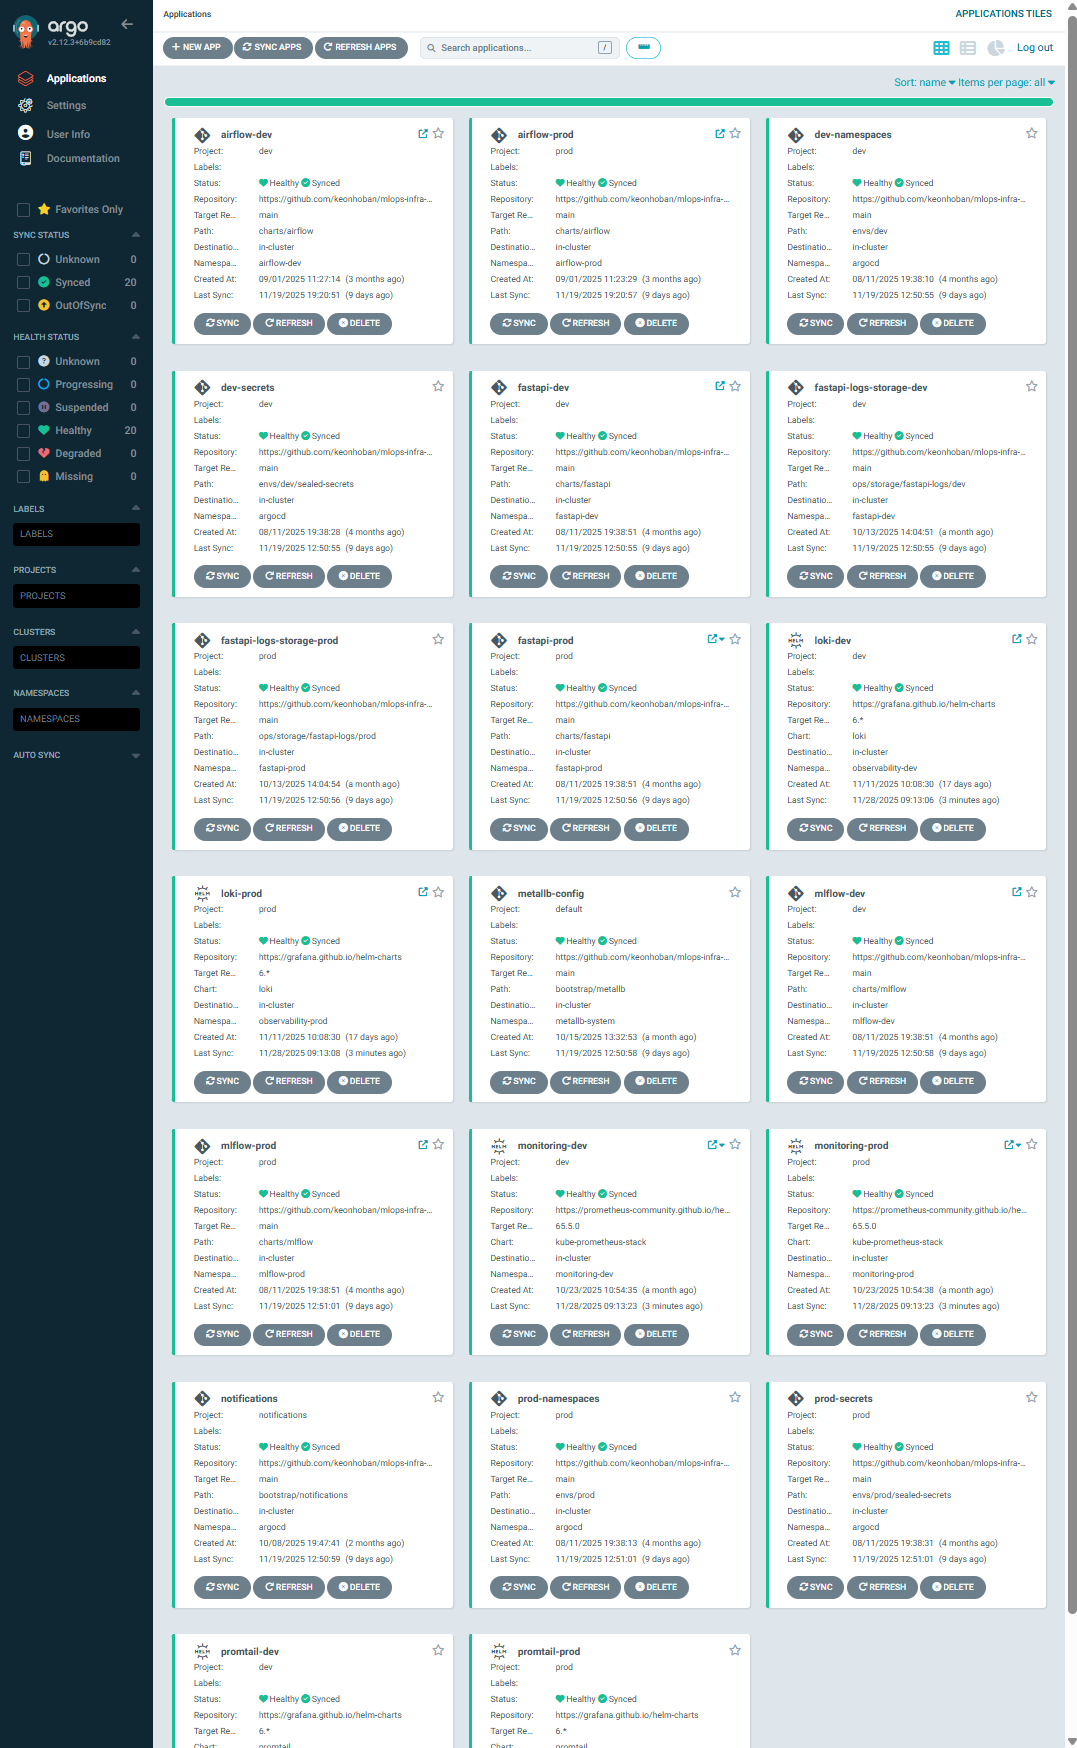Collapse the Clusters filter section

pos(136,632)
